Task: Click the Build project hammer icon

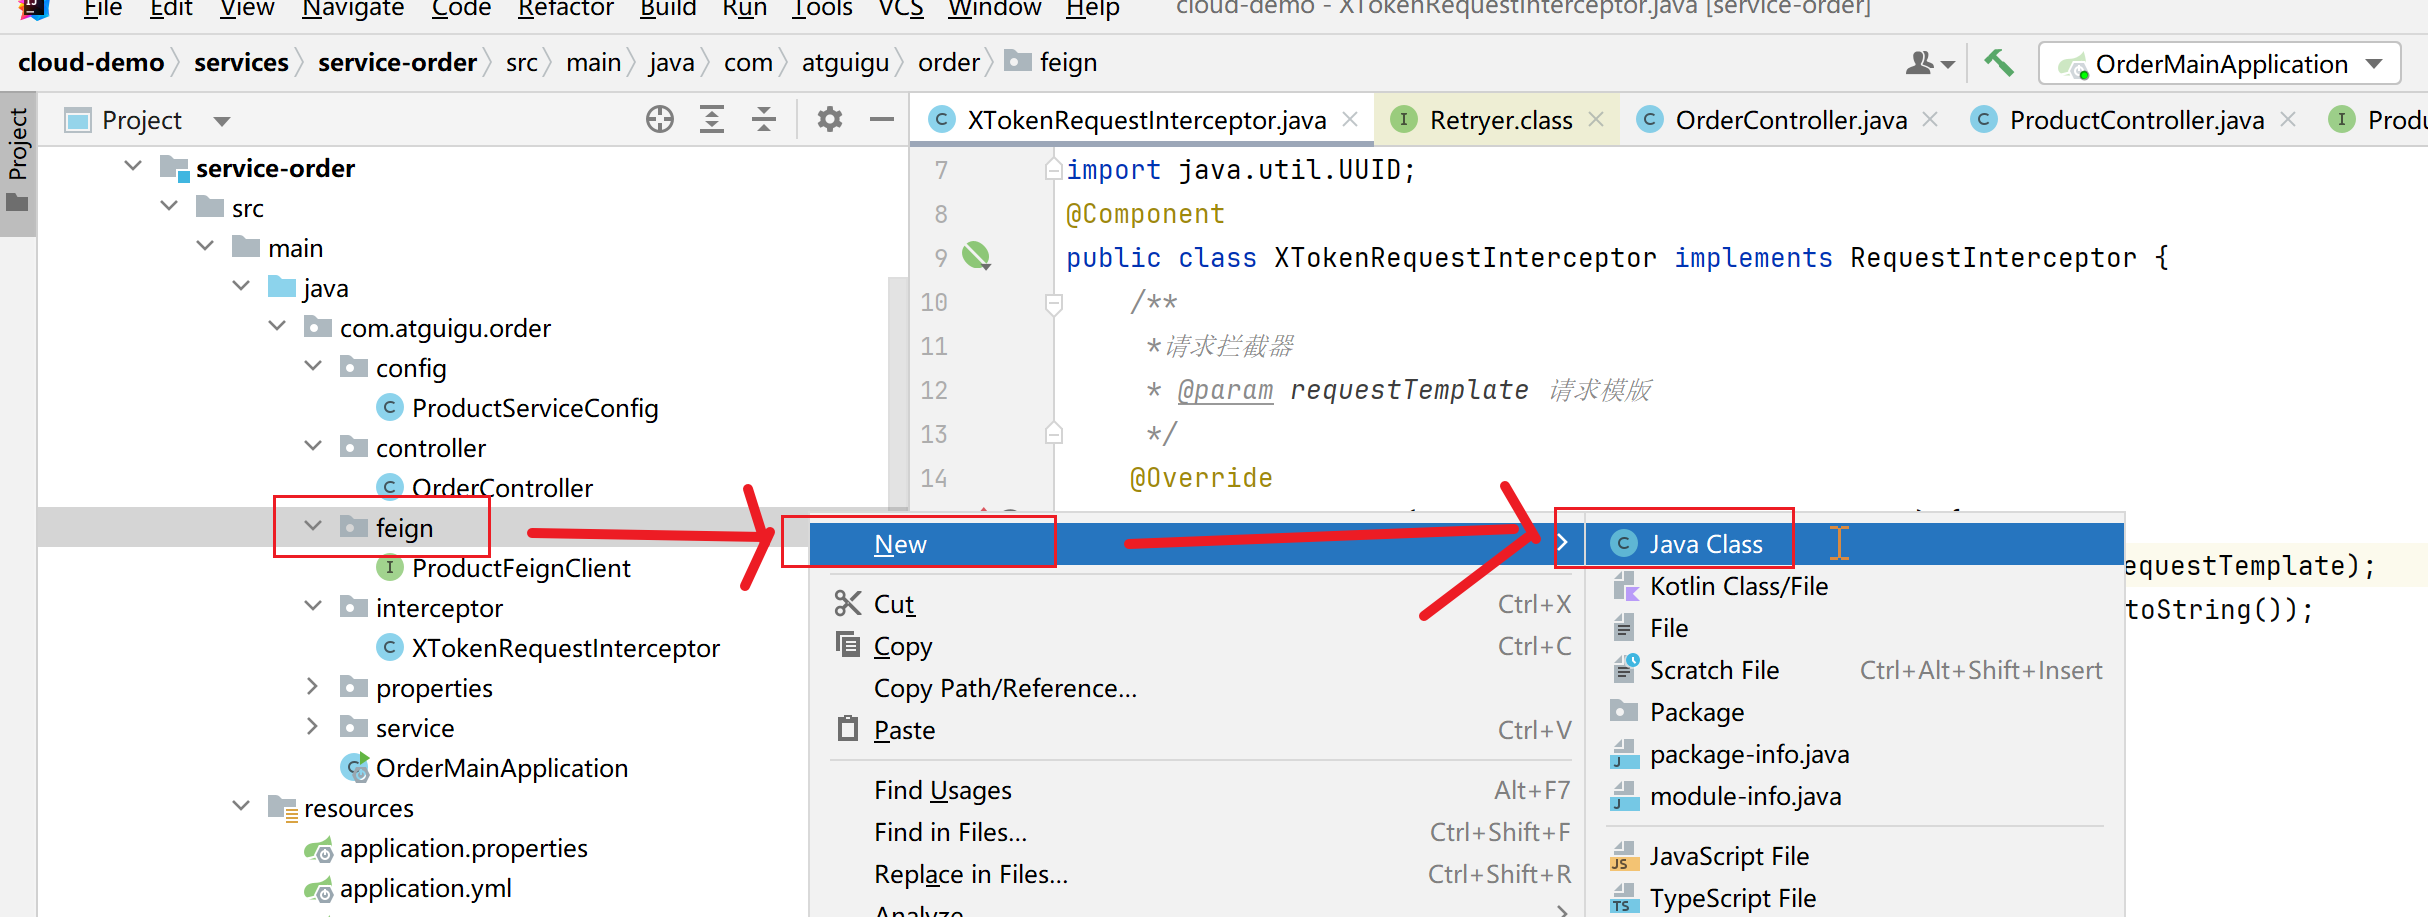Action: (x=1999, y=63)
